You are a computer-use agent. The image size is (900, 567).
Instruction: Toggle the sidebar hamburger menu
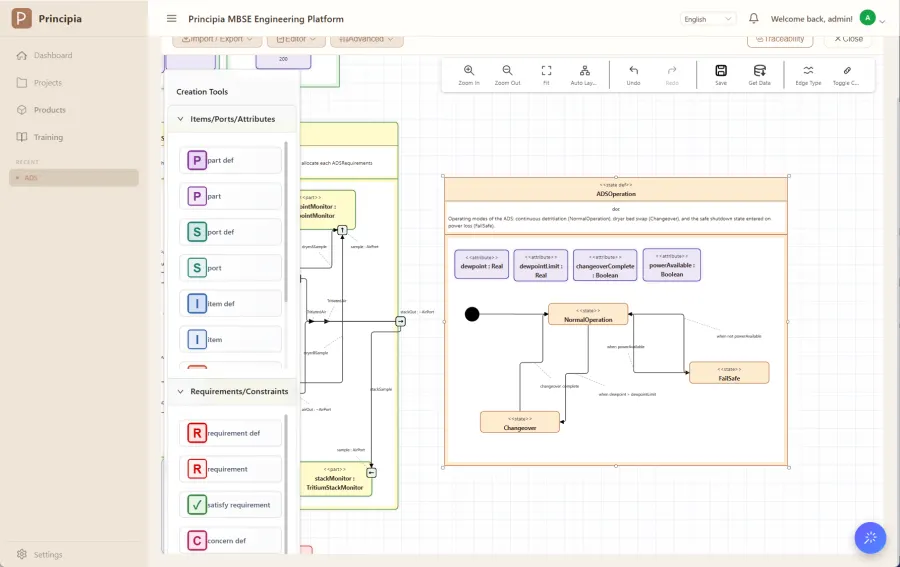click(172, 18)
